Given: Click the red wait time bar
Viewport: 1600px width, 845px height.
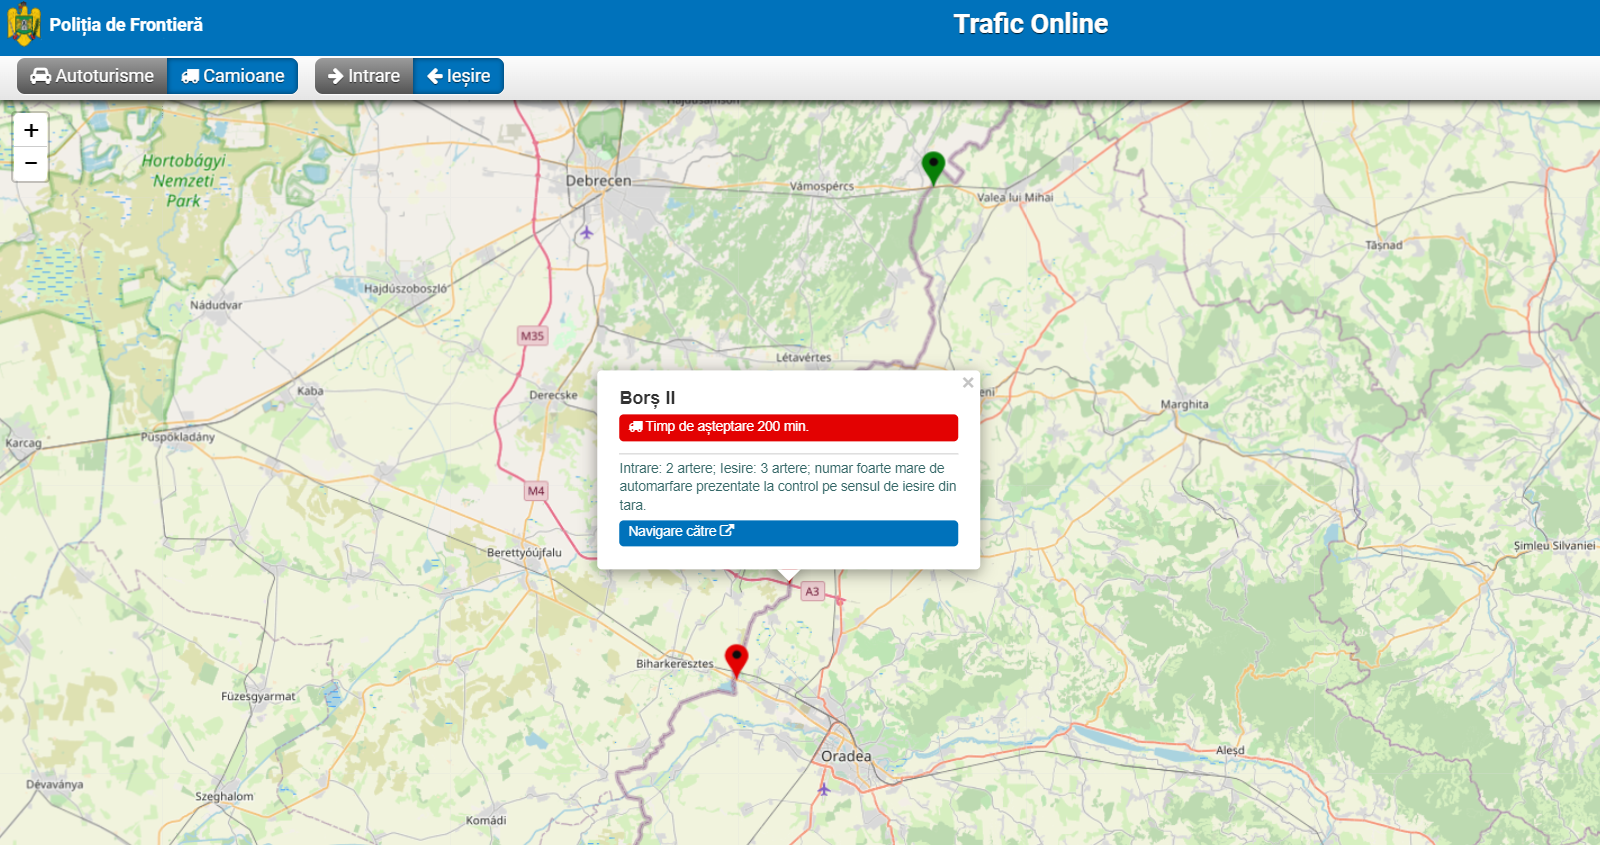Looking at the screenshot, I should [x=788, y=427].
